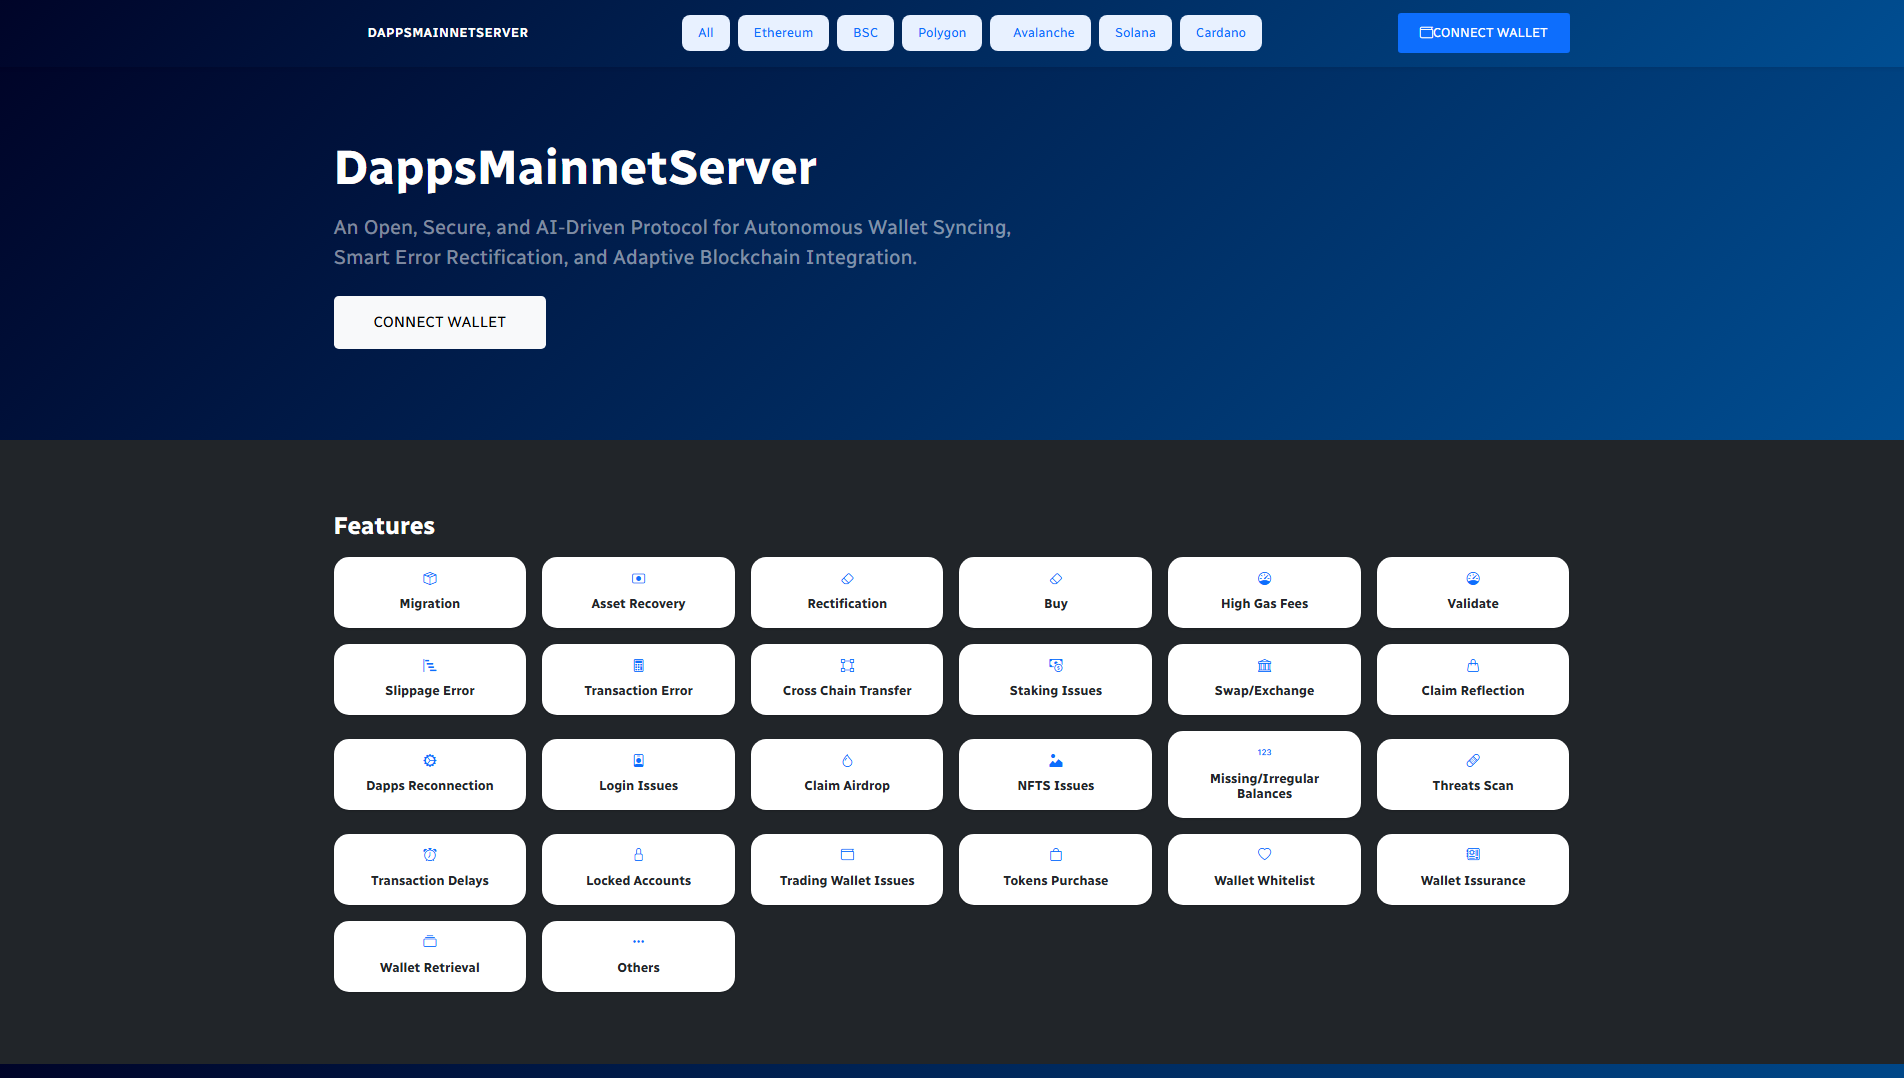Click the Dapps Reconnection label
This screenshot has width=1904, height=1078.
[x=430, y=786]
